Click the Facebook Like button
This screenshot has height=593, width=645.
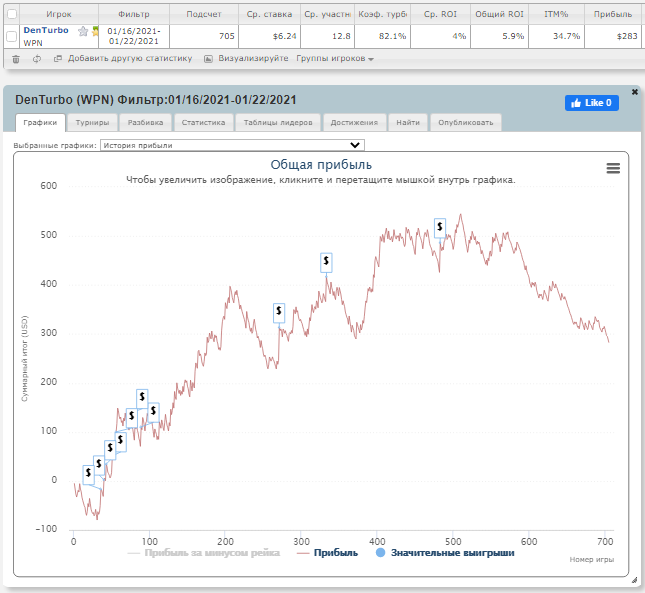pyautogui.click(x=590, y=103)
